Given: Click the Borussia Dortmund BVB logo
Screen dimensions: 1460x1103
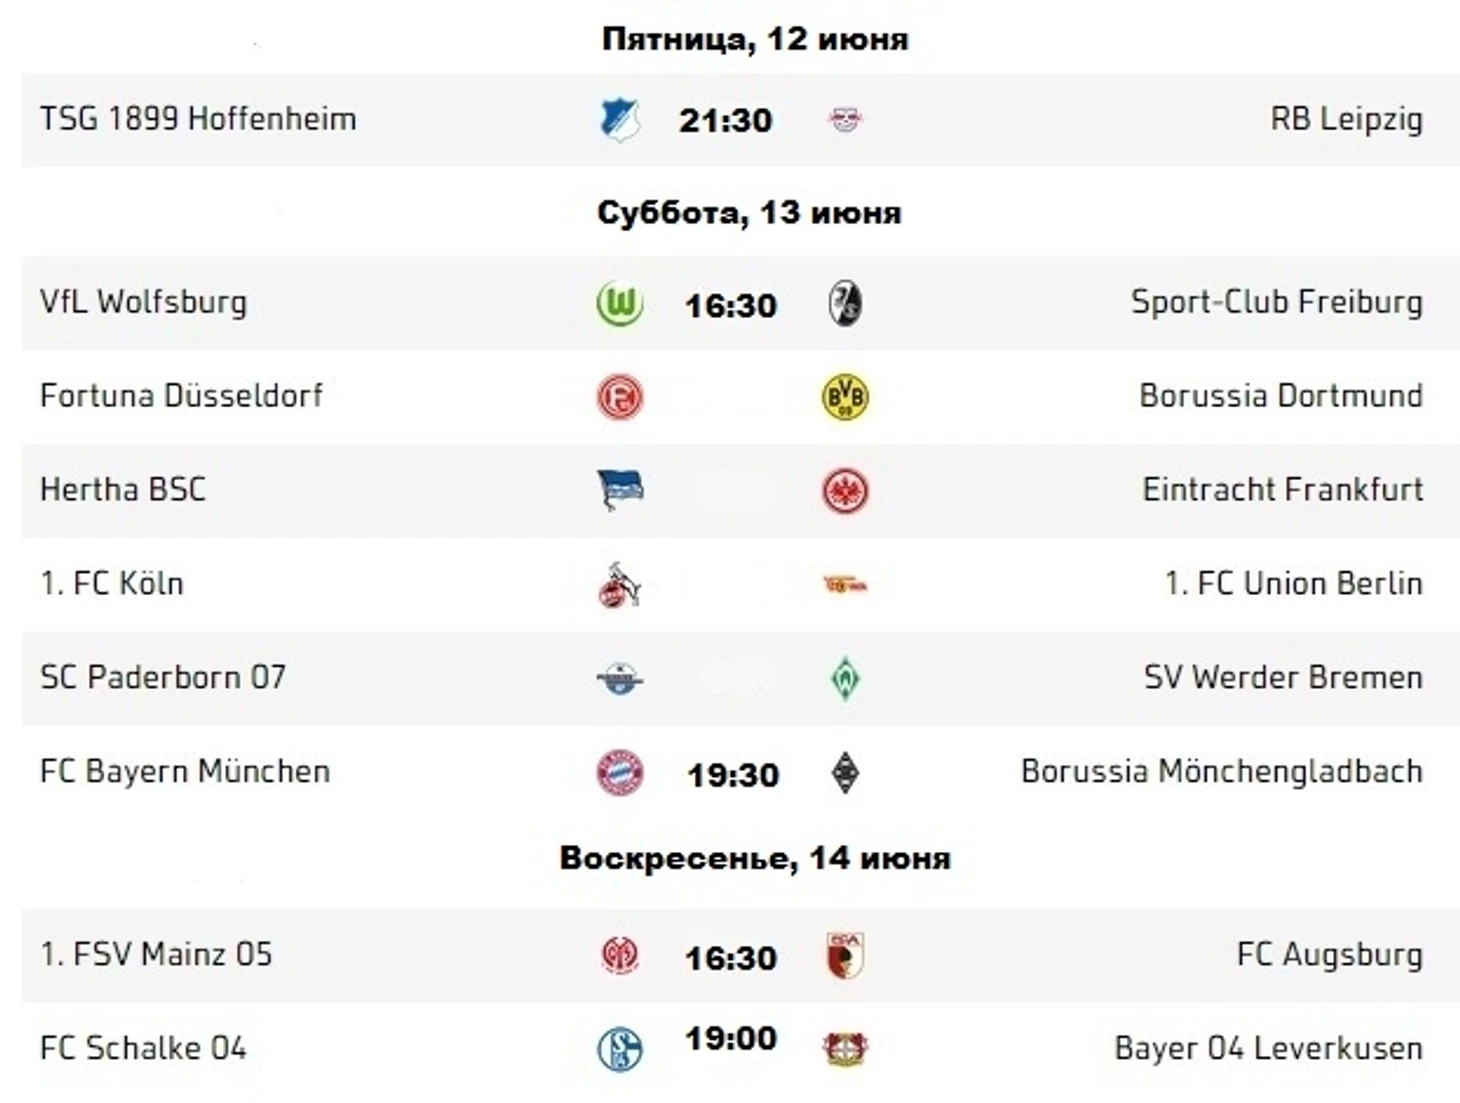Looking at the screenshot, I should coord(845,397).
